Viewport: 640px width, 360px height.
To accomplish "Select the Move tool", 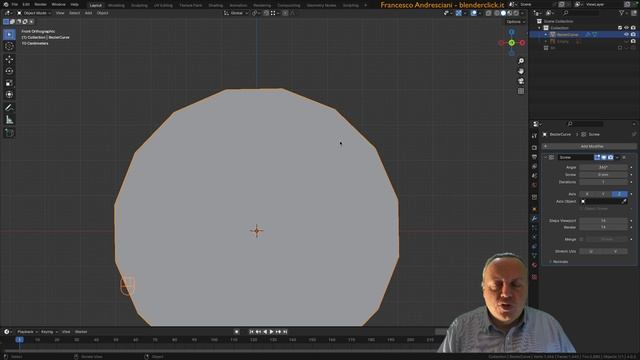I will pos(9,59).
